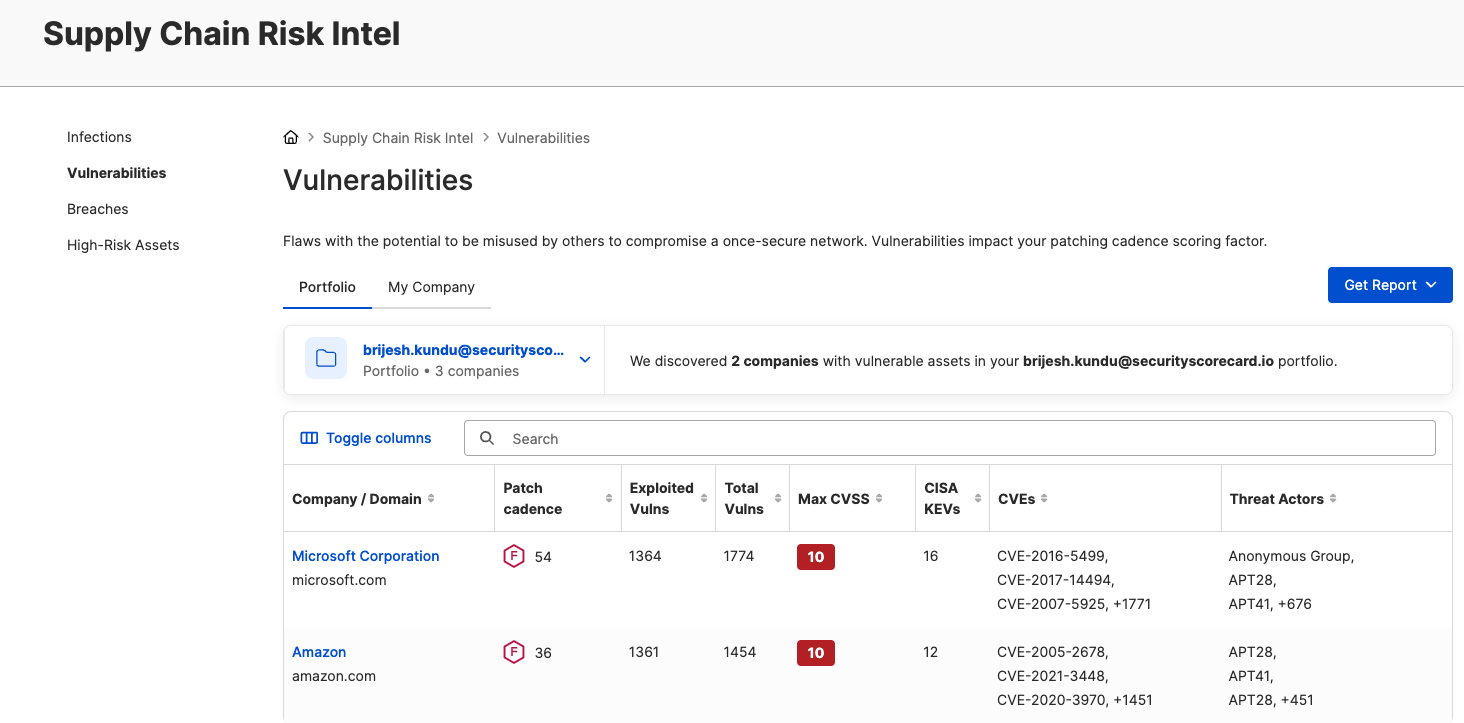
Task: Expand the portfolio selector chevron
Action: coord(585,360)
